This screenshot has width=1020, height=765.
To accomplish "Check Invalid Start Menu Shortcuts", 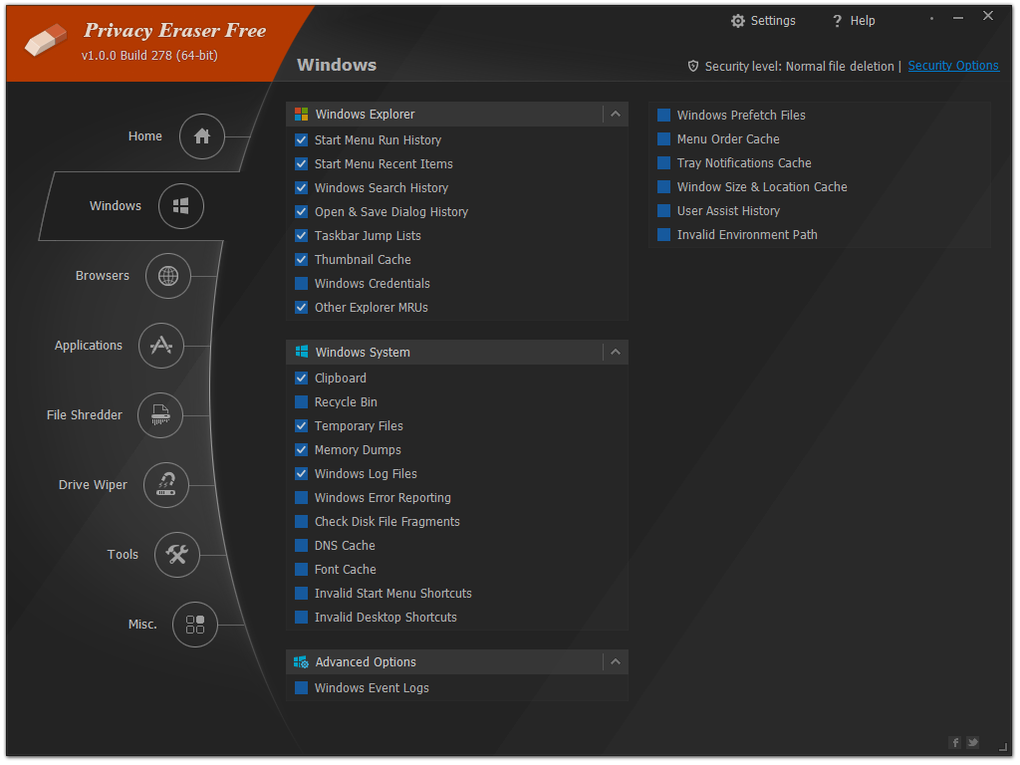I will pos(301,593).
